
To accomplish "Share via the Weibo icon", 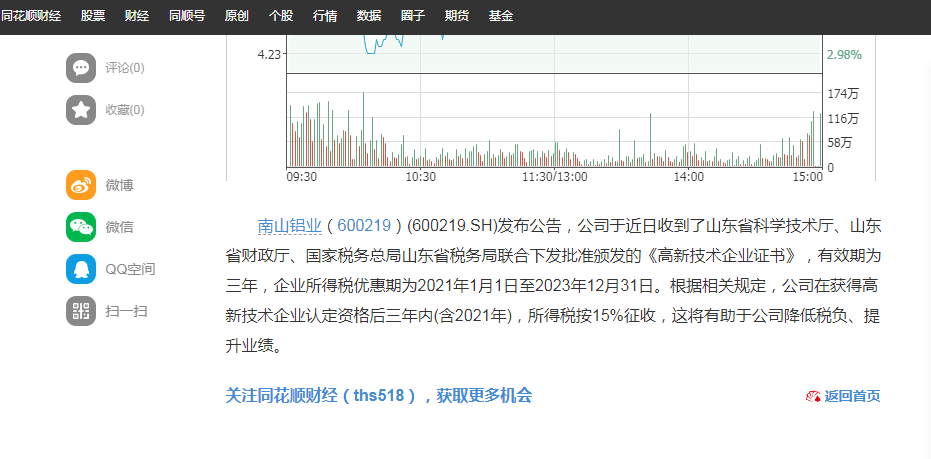I will 81,185.
